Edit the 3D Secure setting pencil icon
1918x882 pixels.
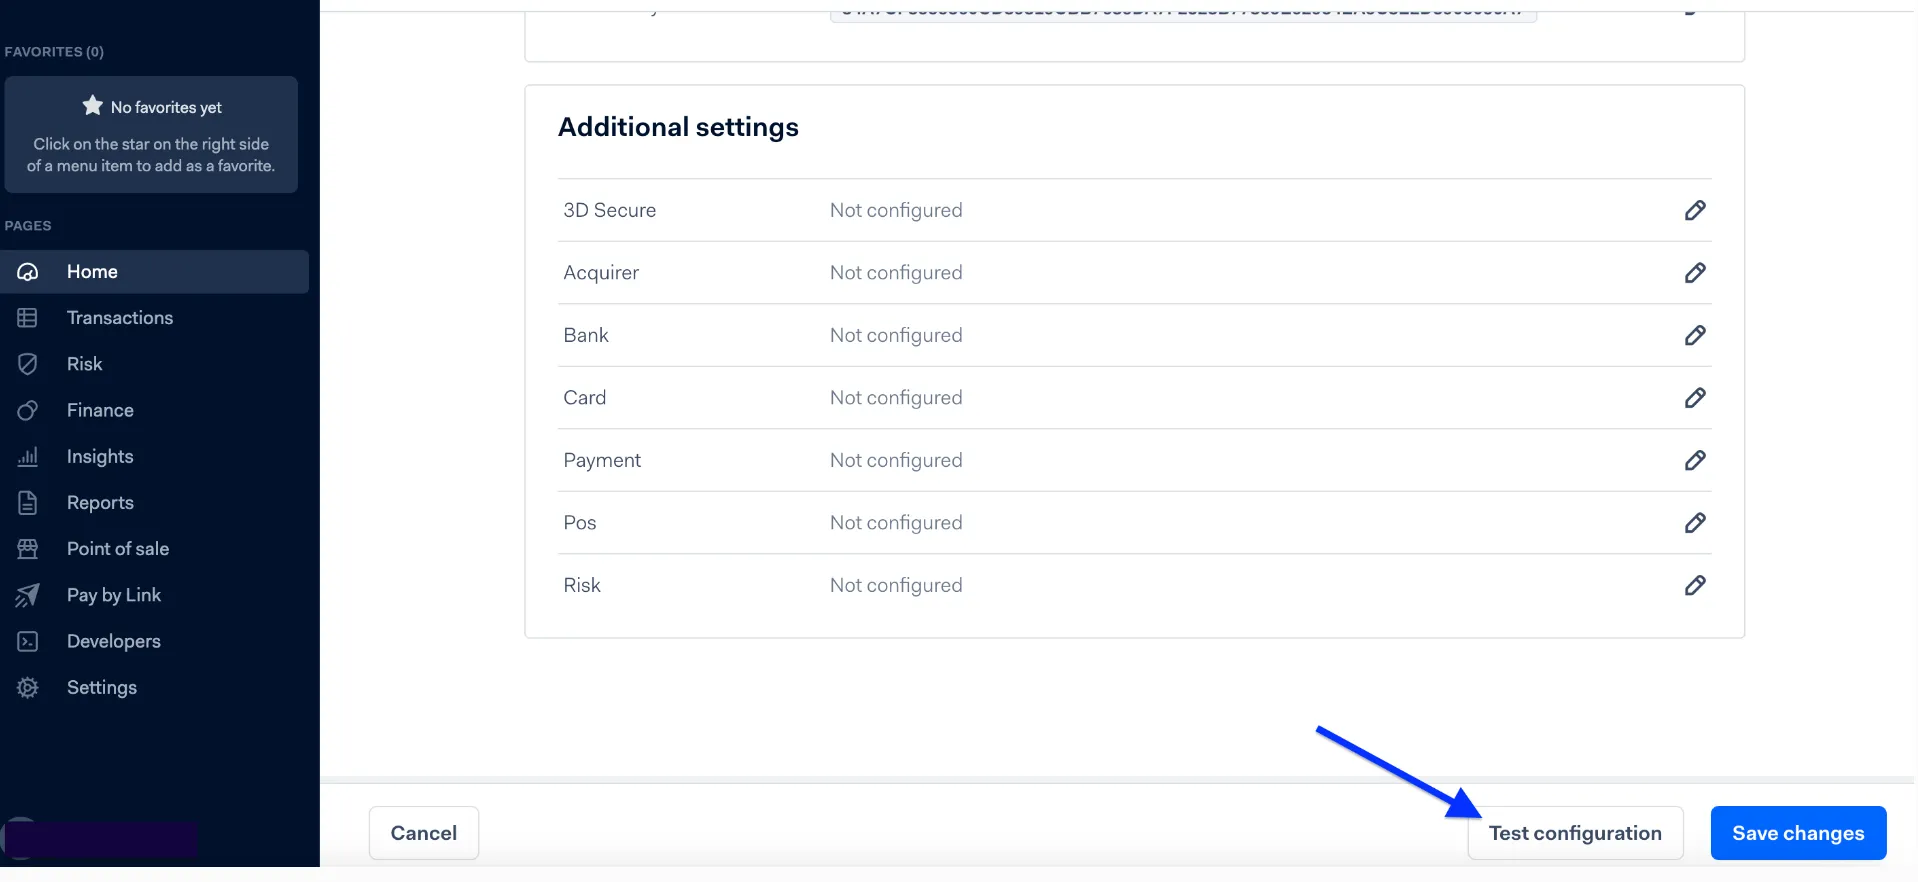pos(1694,210)
